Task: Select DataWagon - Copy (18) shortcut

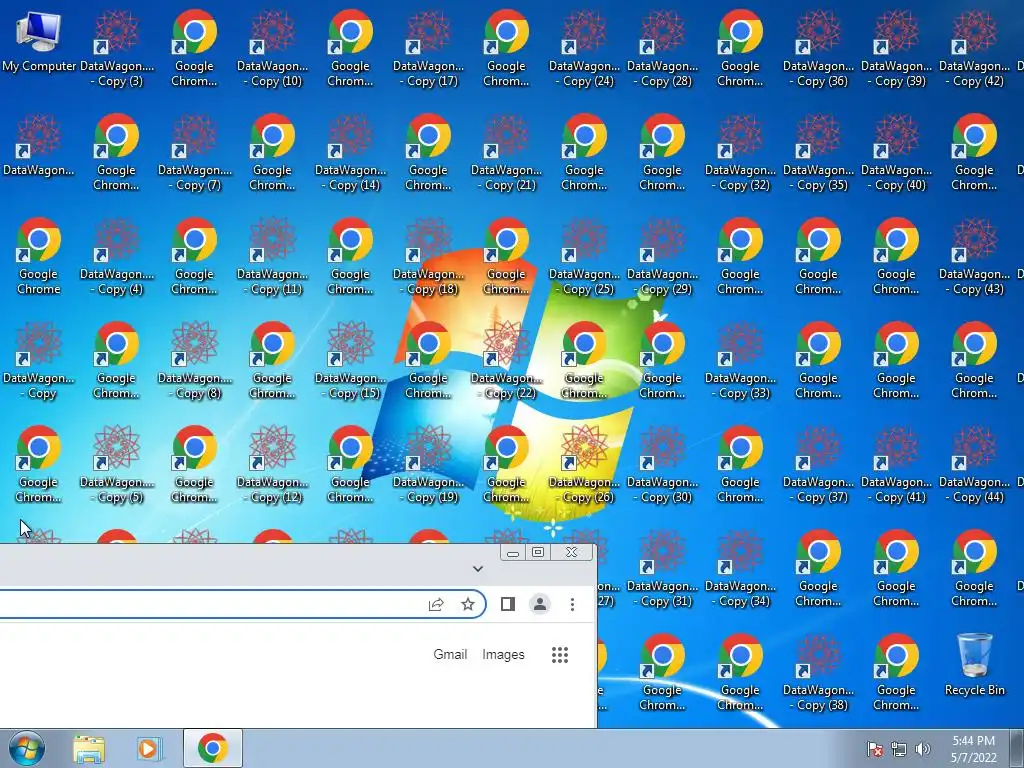Action: (428, 257)
